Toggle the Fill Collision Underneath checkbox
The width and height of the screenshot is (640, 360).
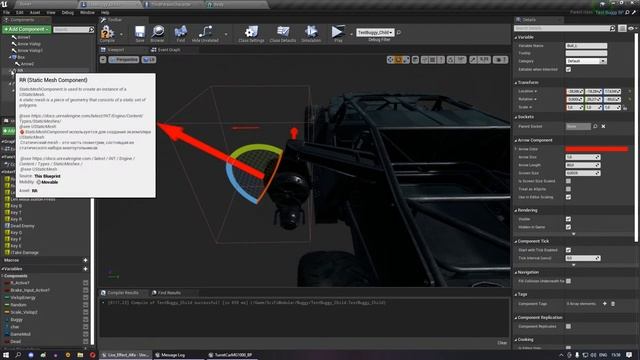(x=568, y=281)
